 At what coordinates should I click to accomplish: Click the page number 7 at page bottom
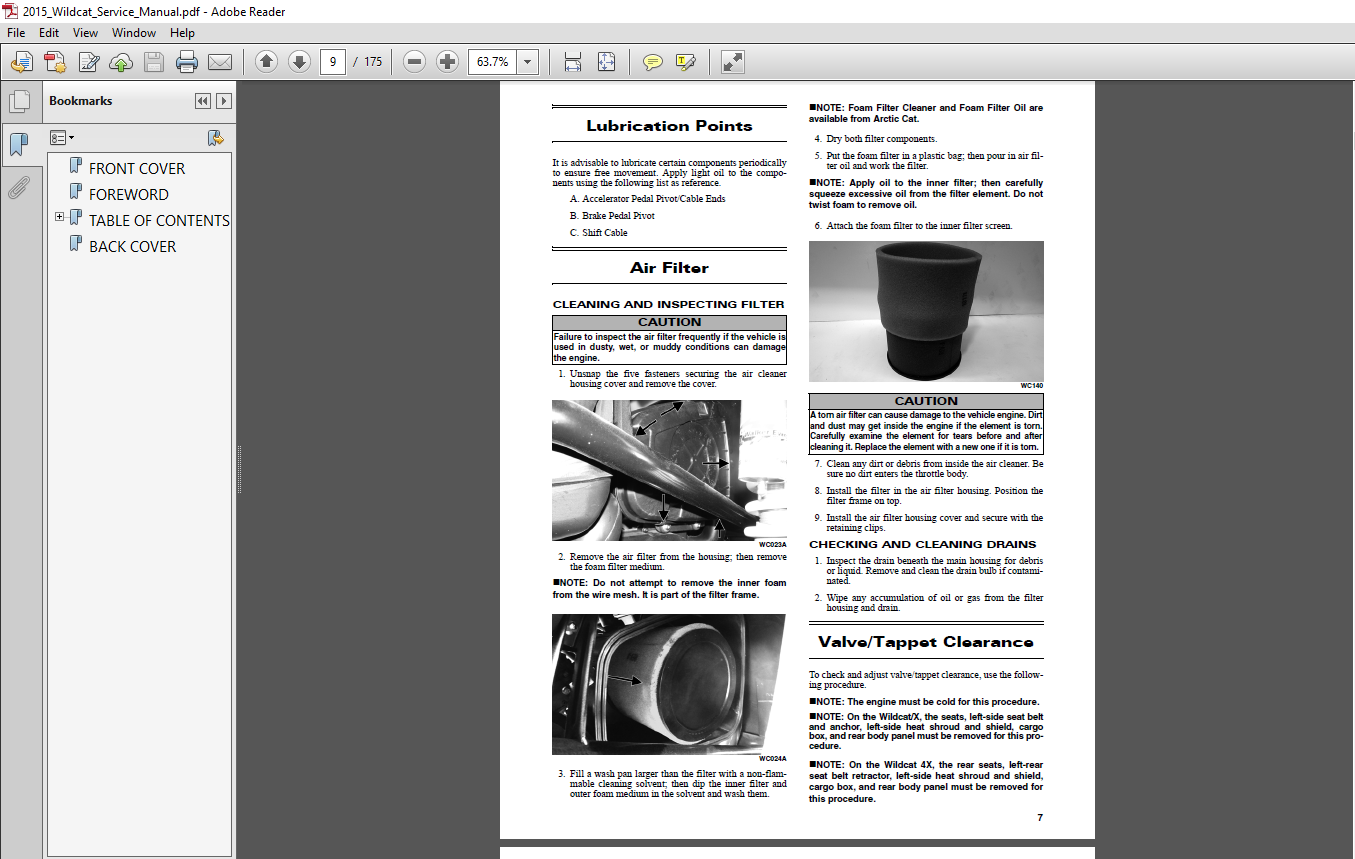(x=1040, y=818)
